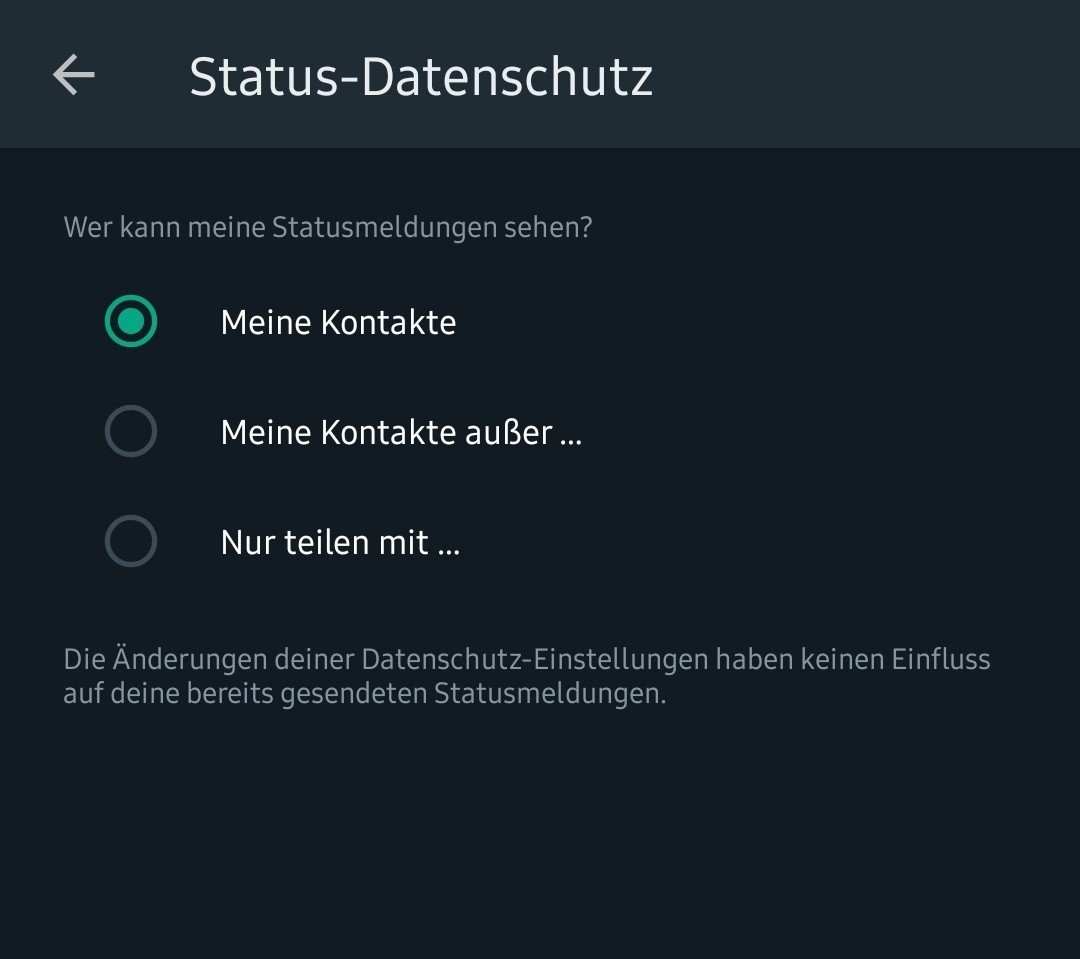Tap the green dot inside the selected radio
This screenshot has width=1080, height=959.
pyautogui.click(x=131, y=322)
